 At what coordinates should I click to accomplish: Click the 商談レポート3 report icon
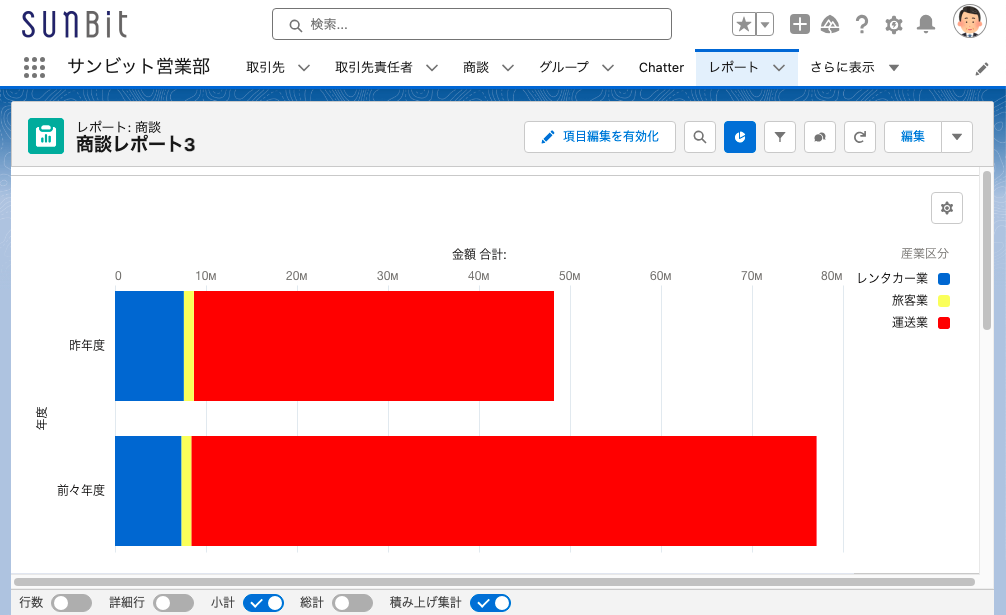point(46,136)
